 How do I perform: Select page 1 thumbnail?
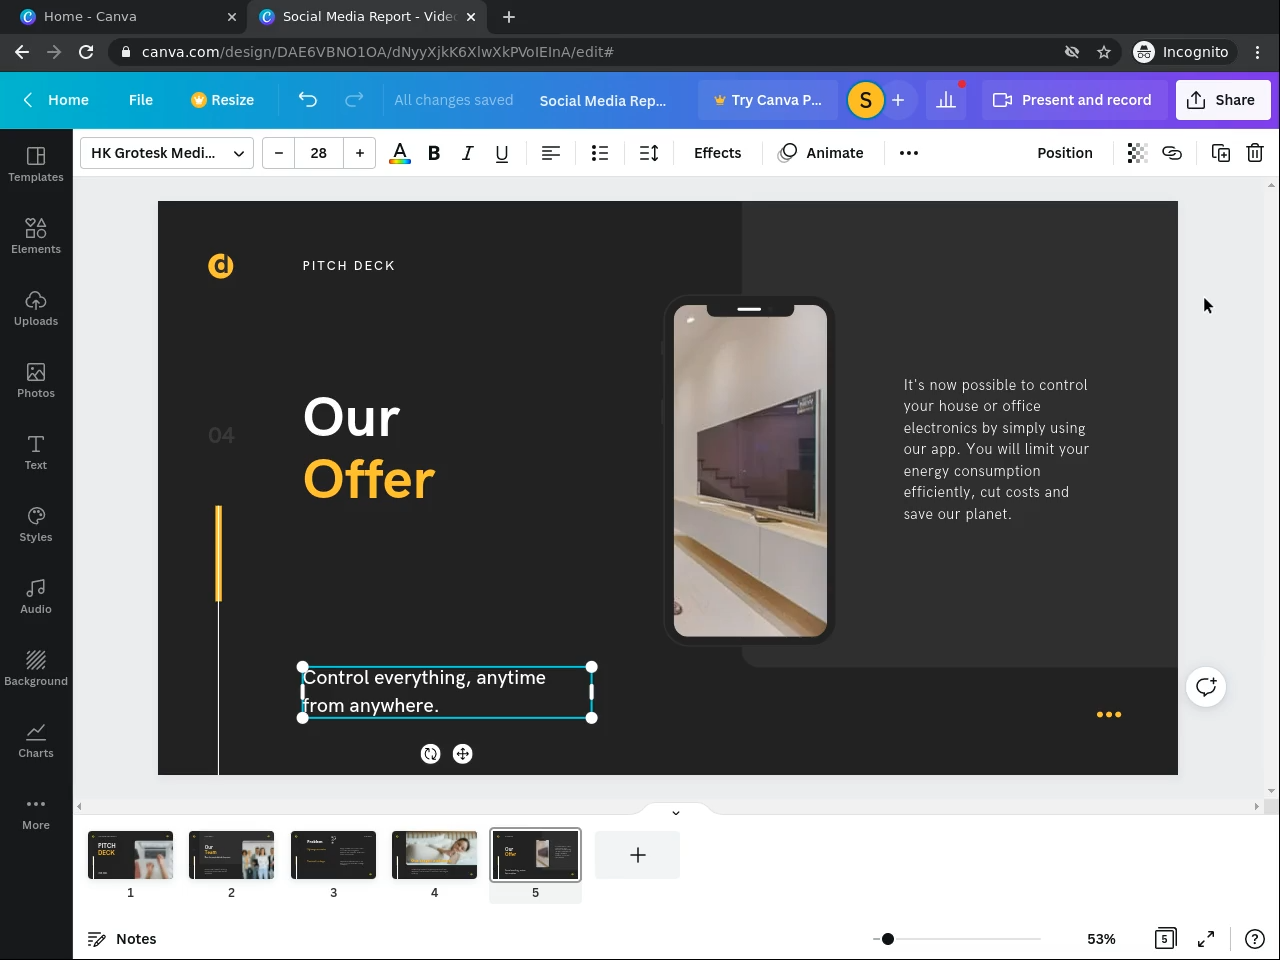pos(130,855)
